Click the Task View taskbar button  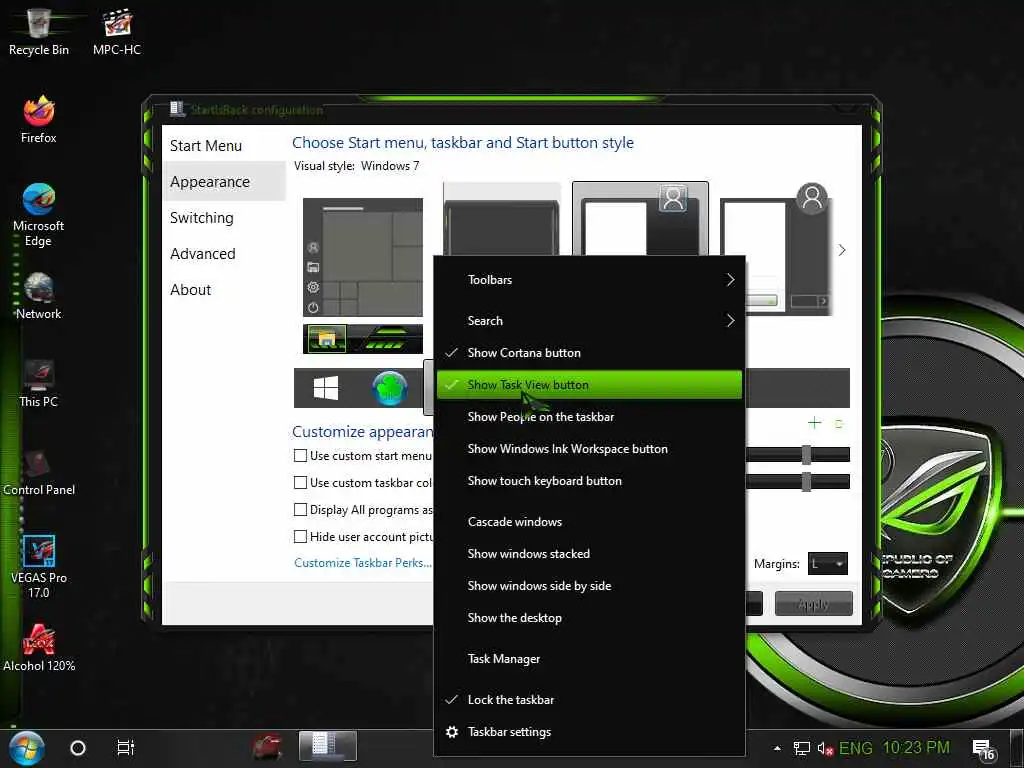[125, 748]
